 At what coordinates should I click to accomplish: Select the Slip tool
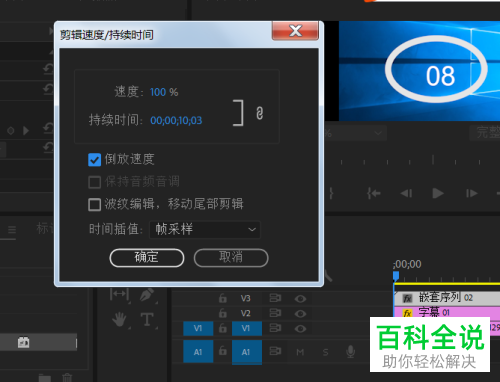click(x=119, y=294)
